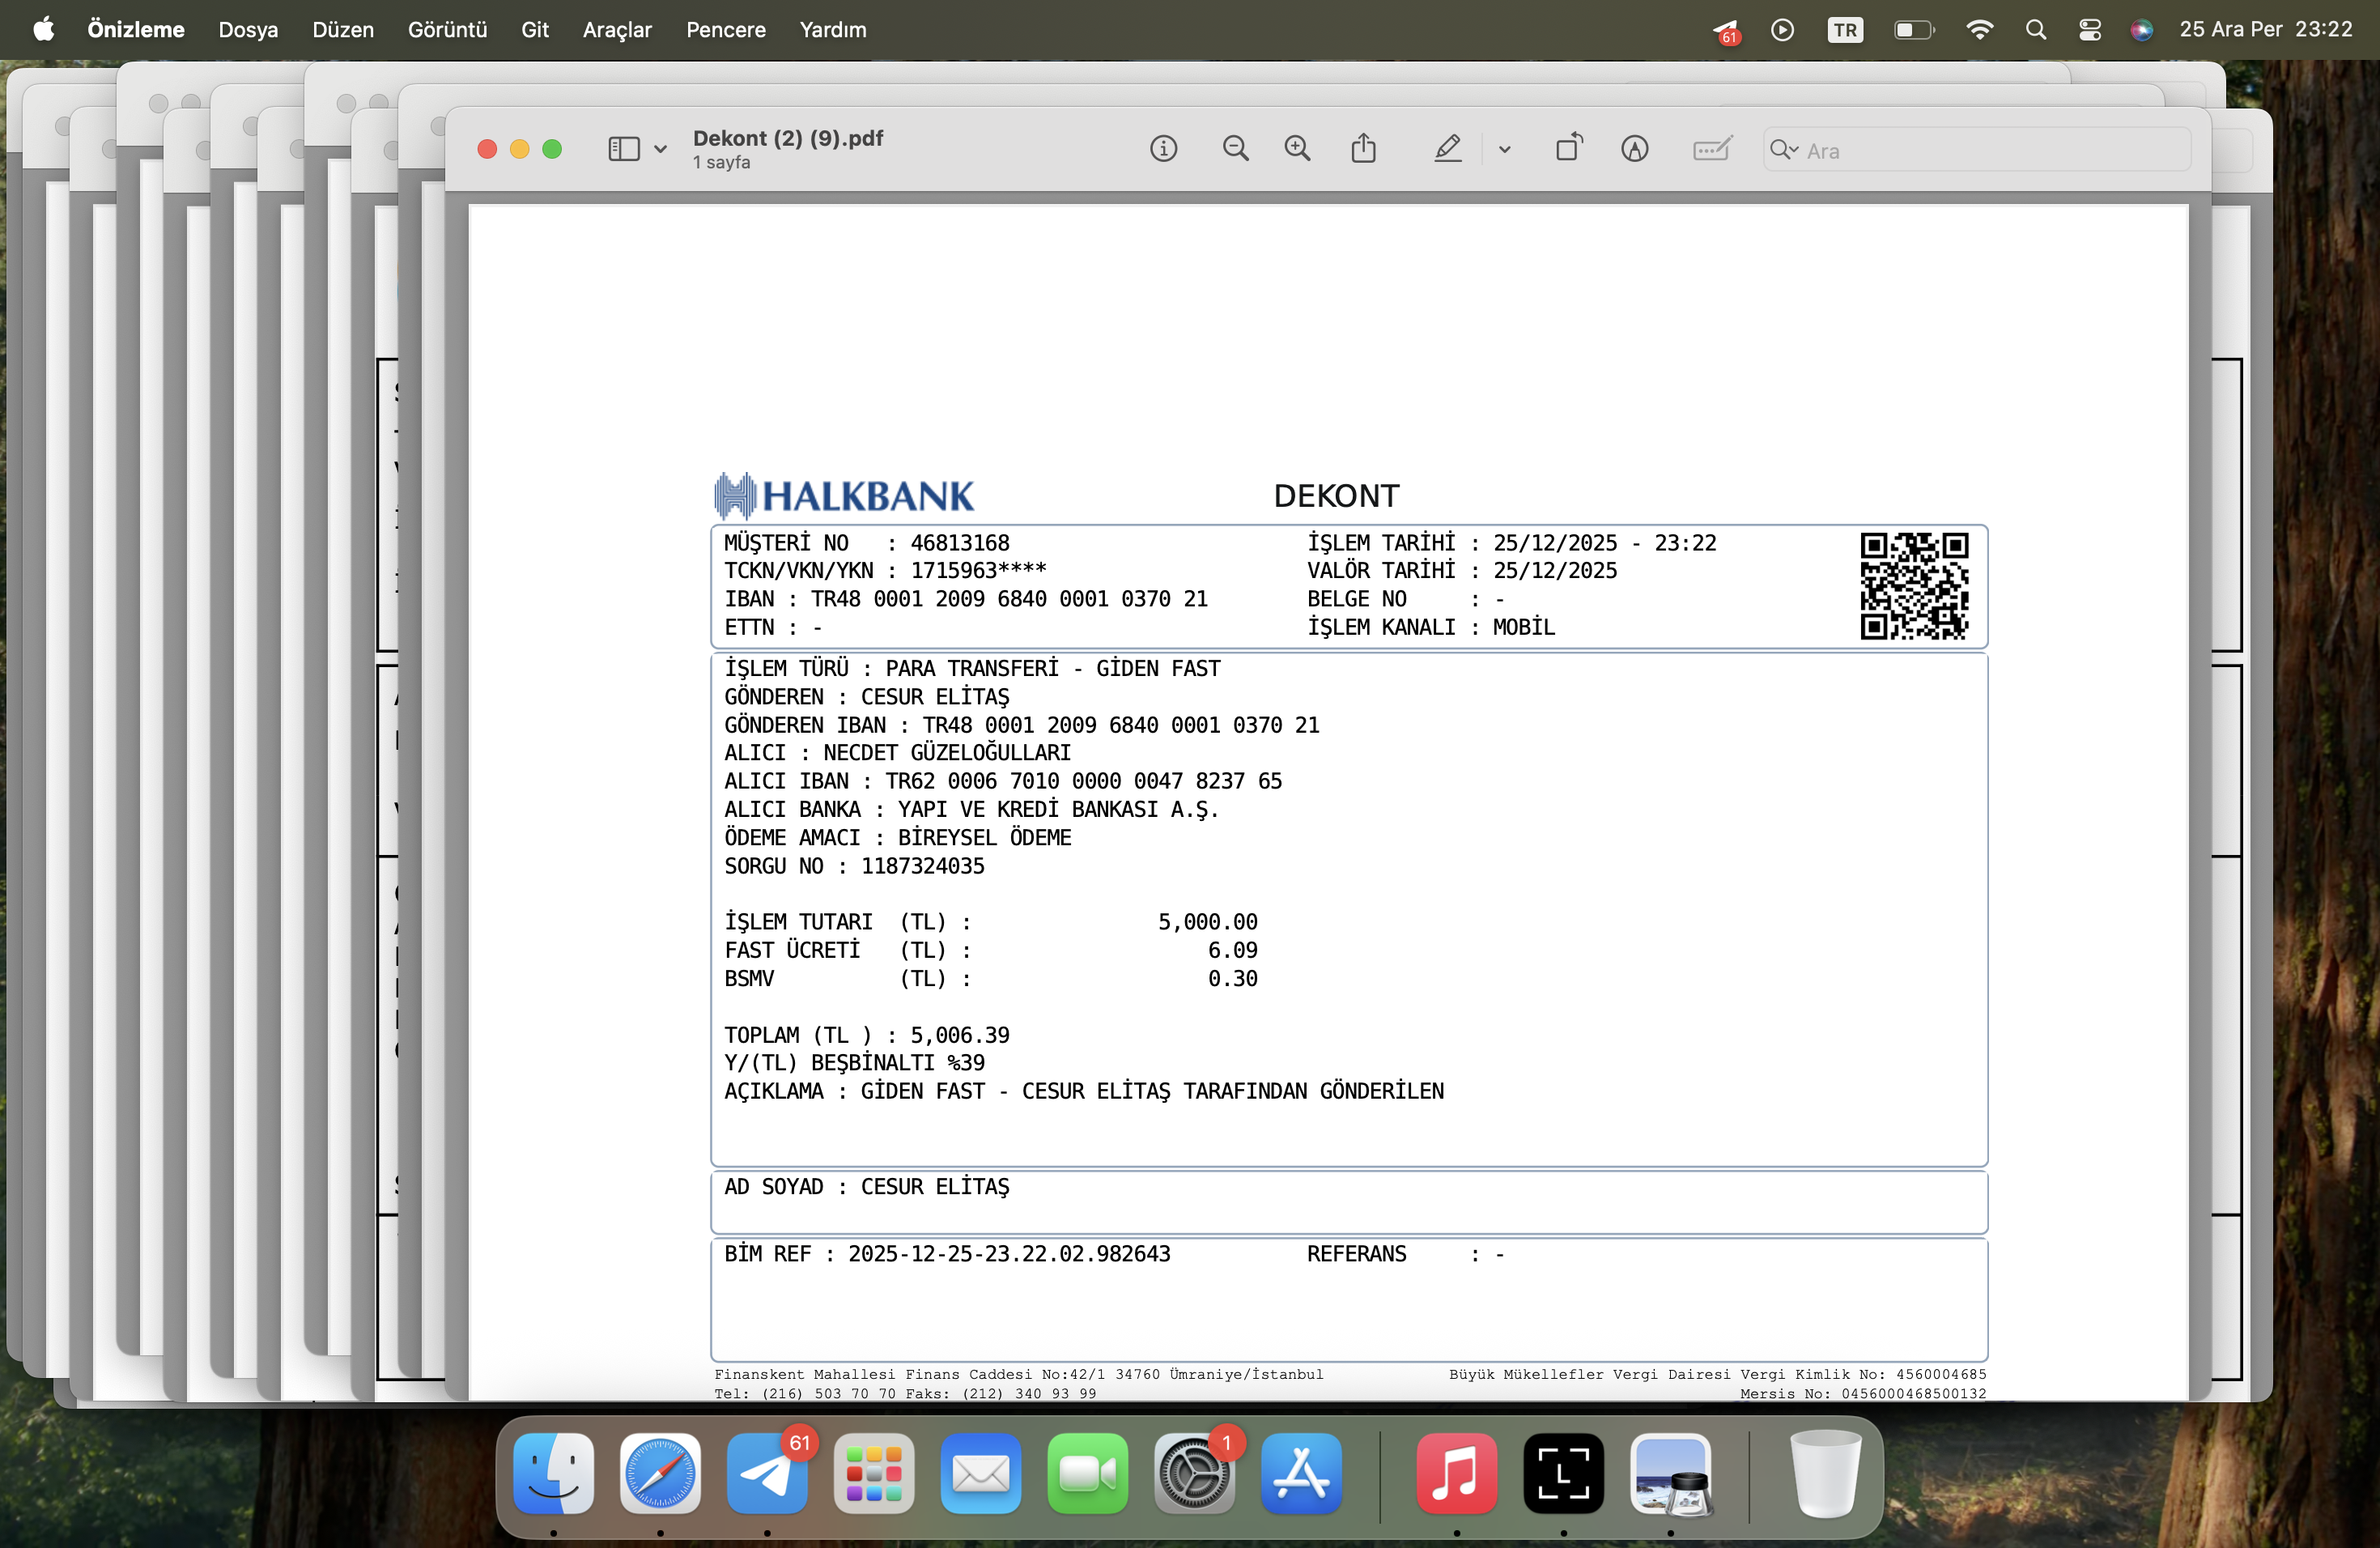Click the TOPLAM amount 5,006.39
Image resolution: width=2380 pixels, height=1548 pixels.
click(960, 1035)
